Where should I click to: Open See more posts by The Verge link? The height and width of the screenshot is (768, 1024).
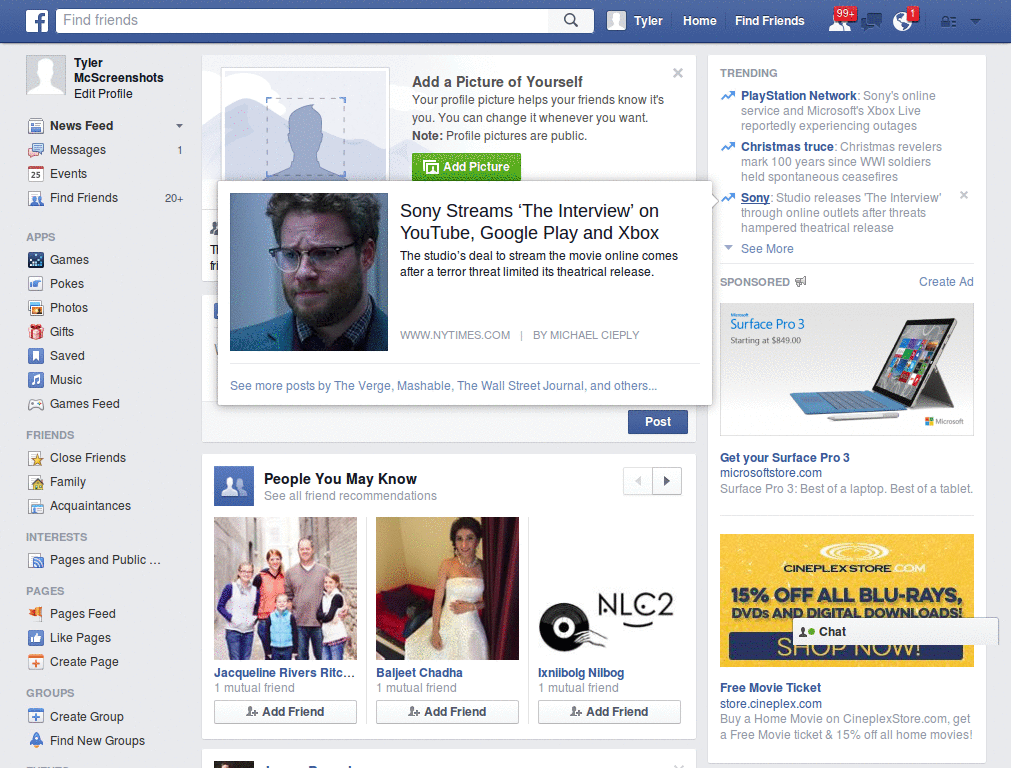click(443, 386)
